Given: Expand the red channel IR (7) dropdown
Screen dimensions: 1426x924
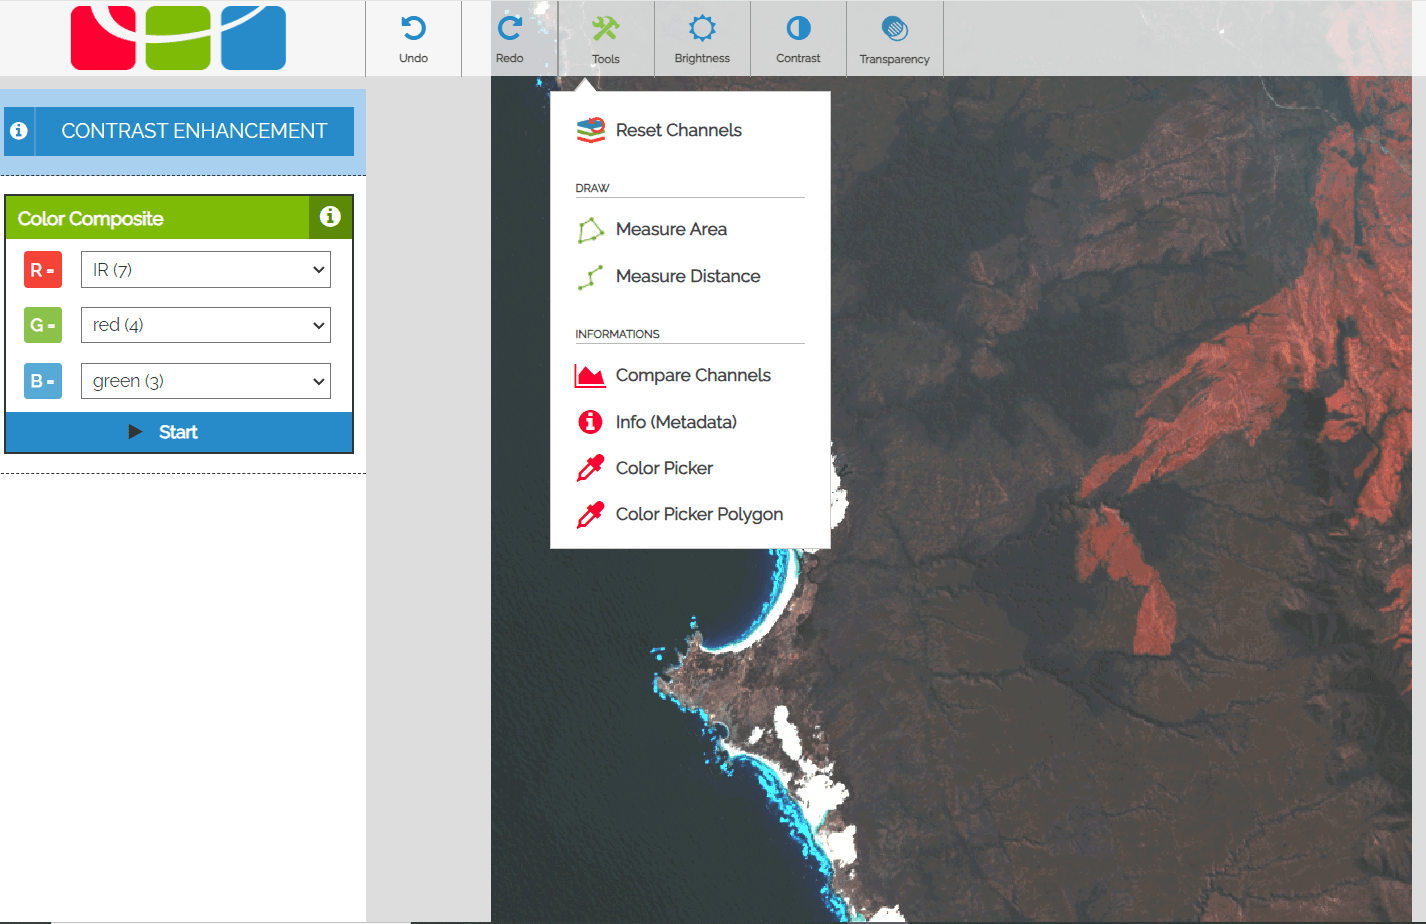Looking at the screenshot, I should coord(205,270).
